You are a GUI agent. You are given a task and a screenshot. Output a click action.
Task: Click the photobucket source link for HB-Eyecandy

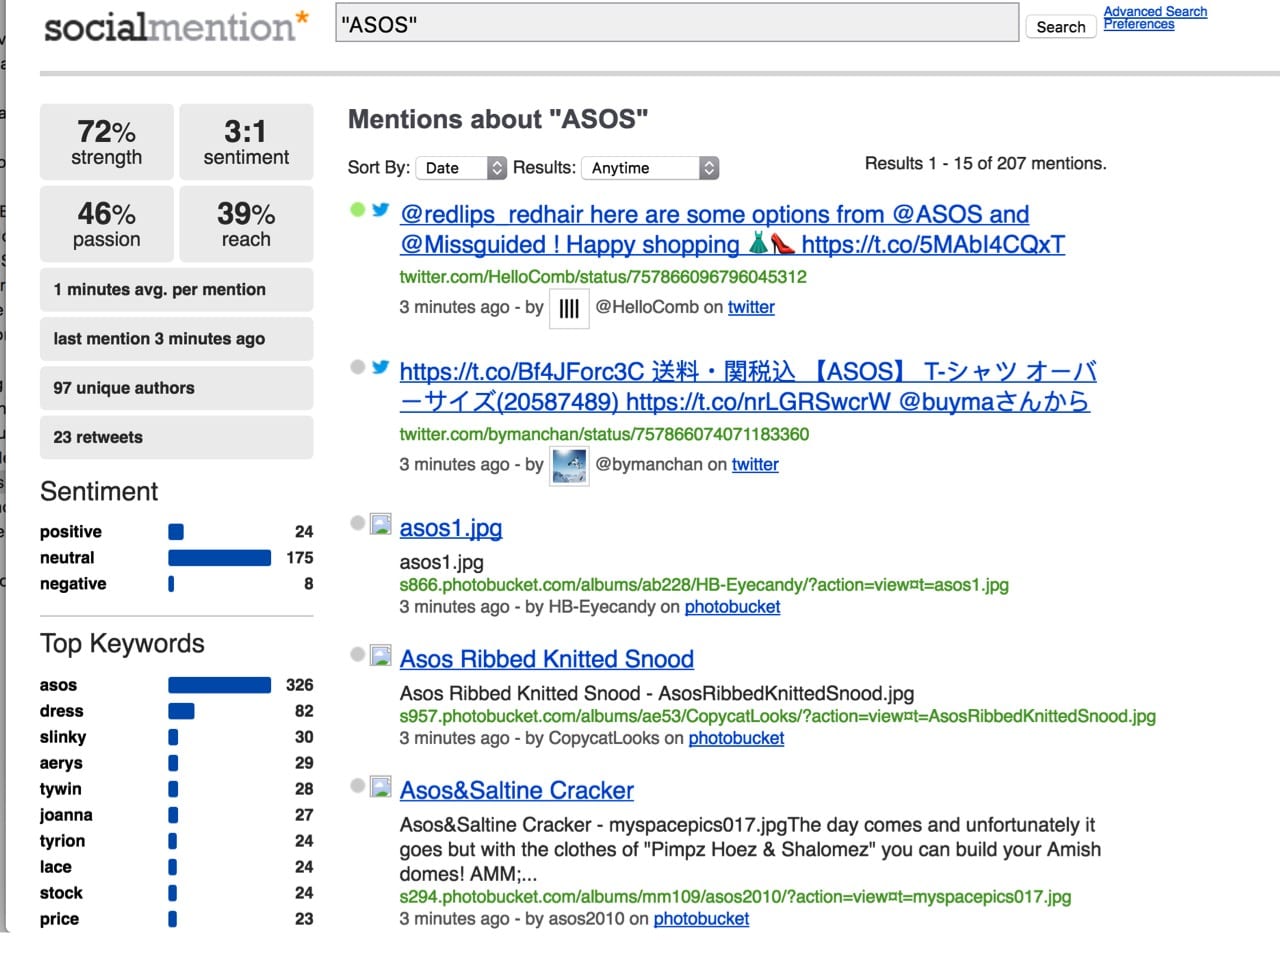click(x=732, y=606)
